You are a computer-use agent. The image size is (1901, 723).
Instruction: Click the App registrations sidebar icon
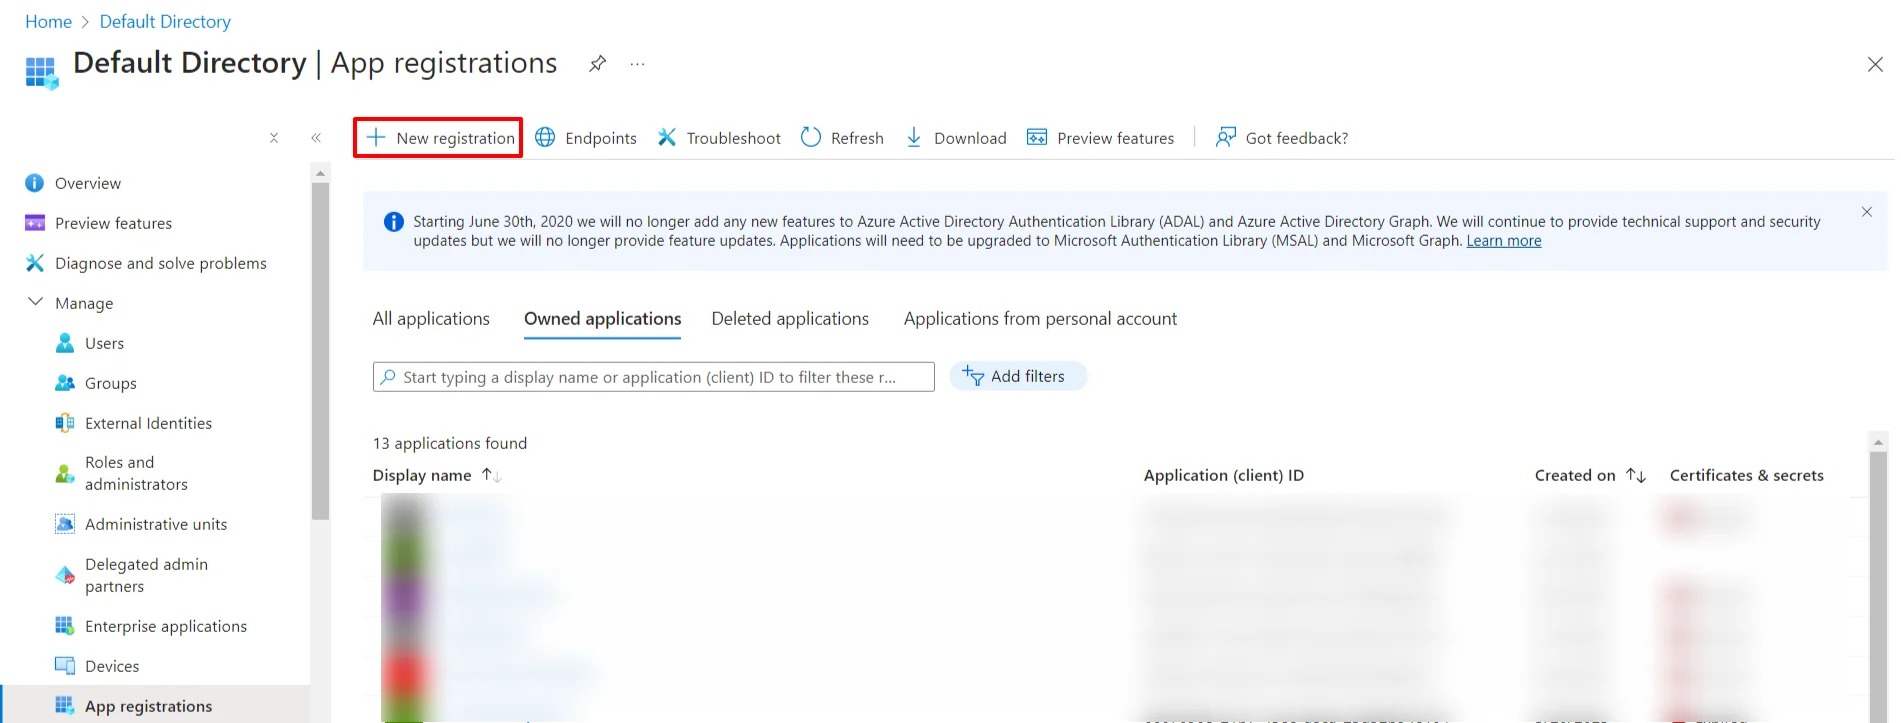(x=65, y=705)
